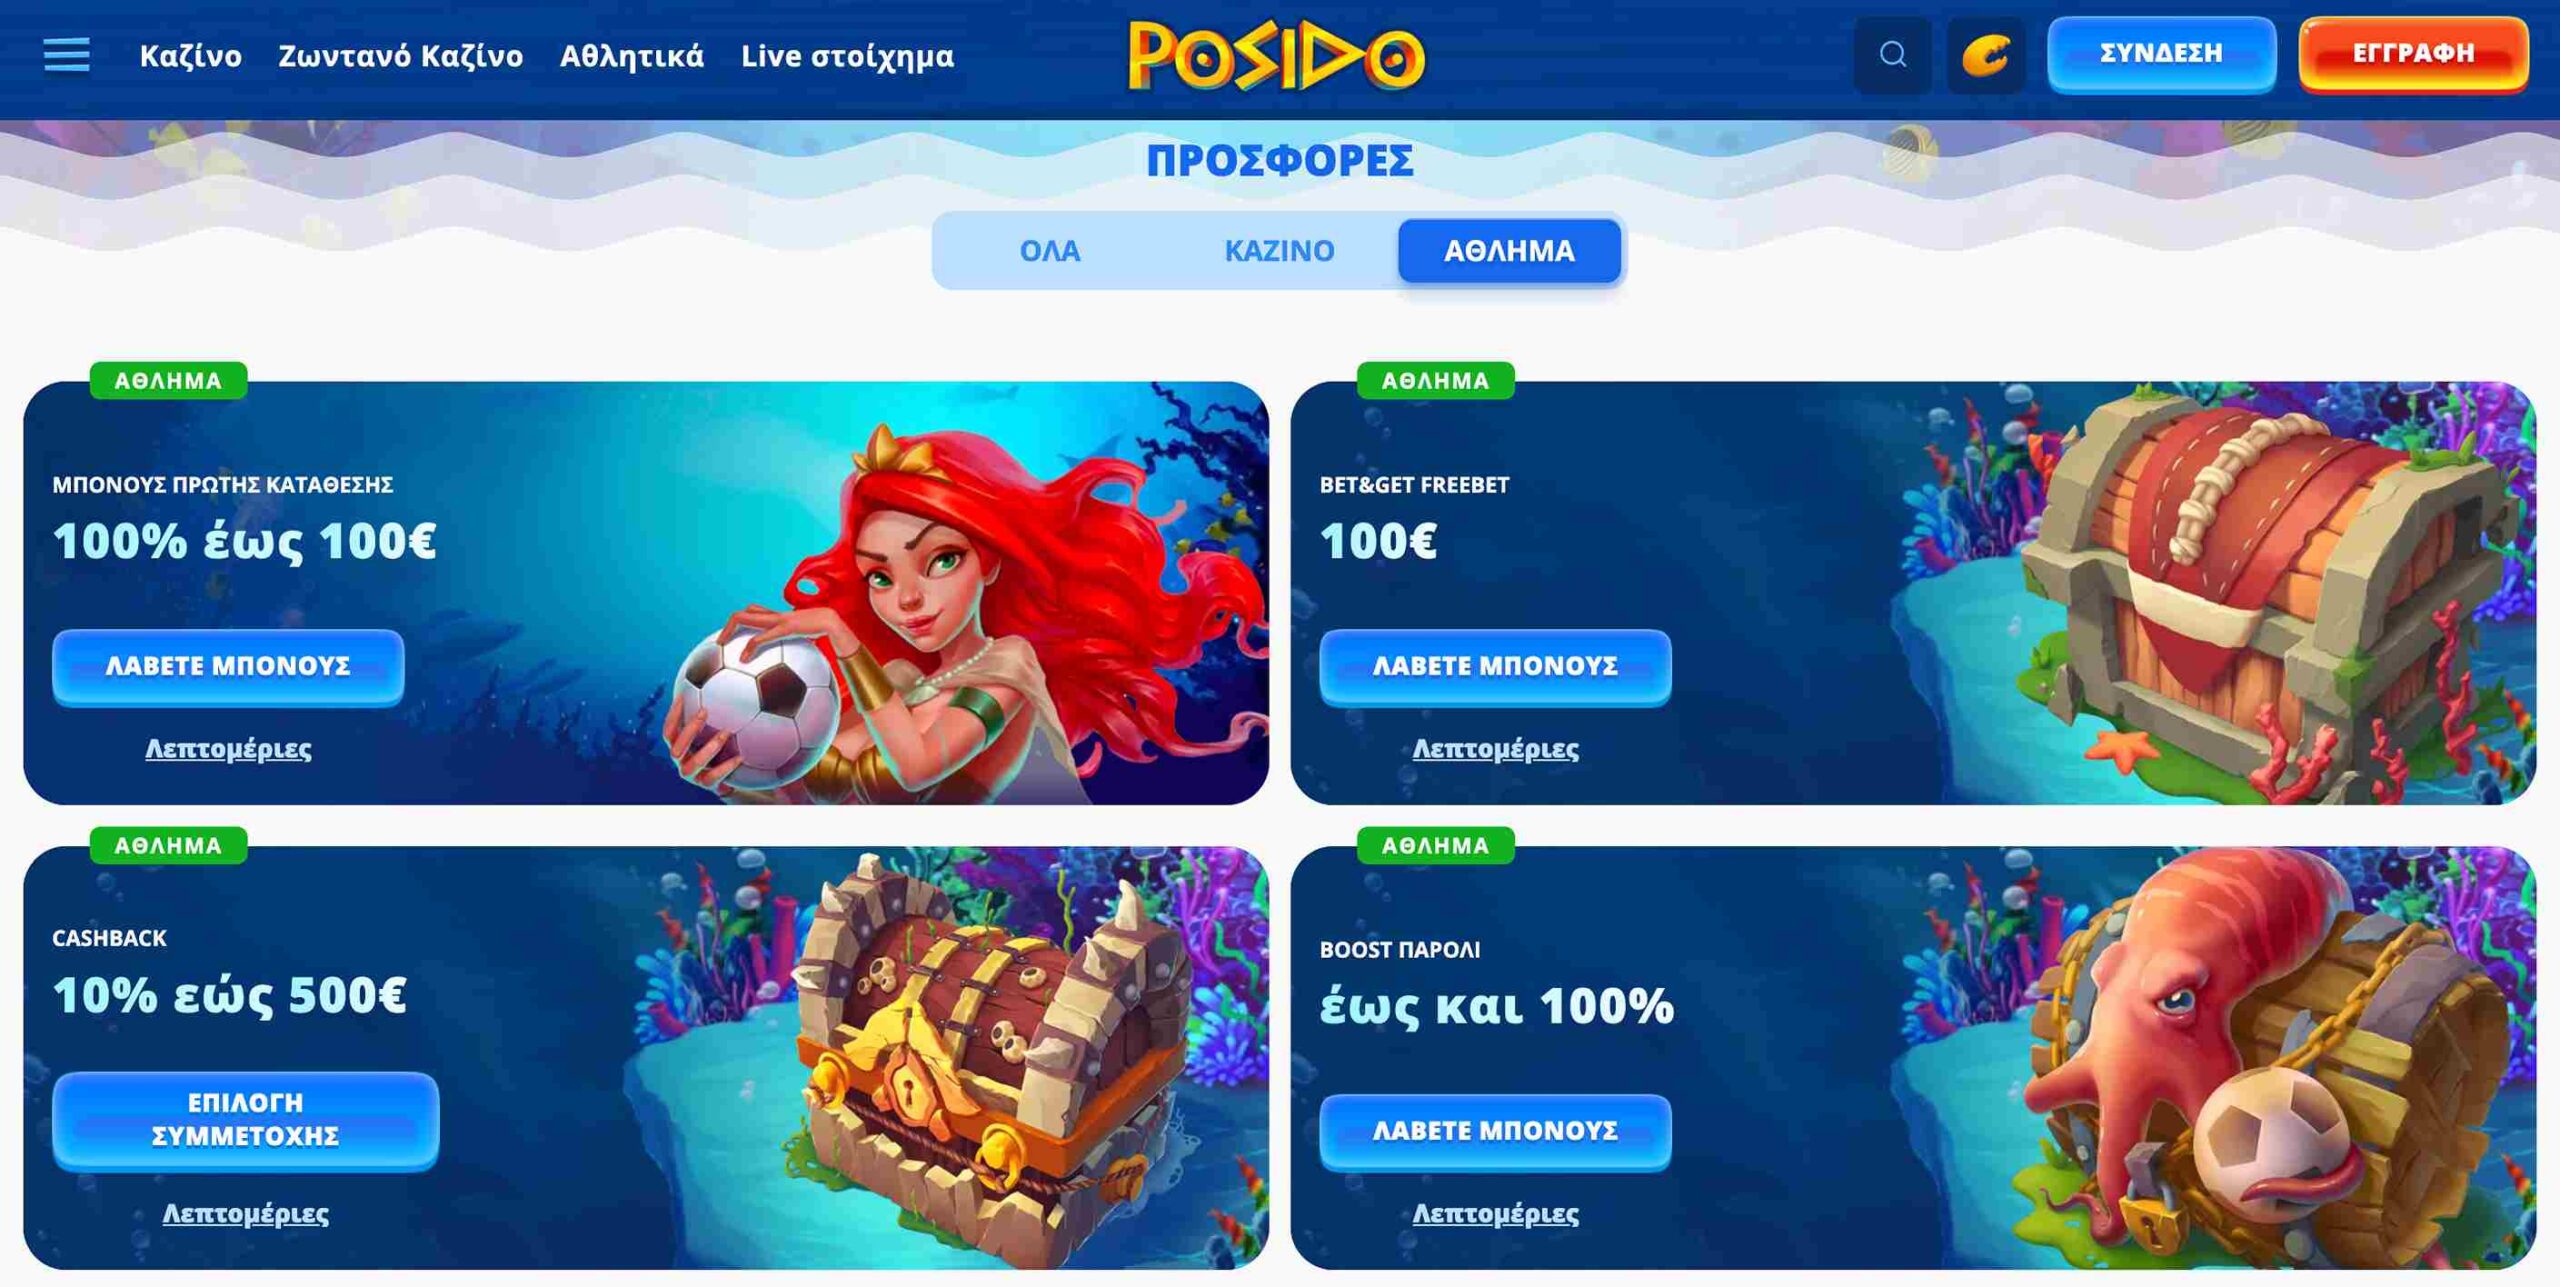Claim first deposit bonus ΛΑΒΕΤΕ ΜΠΟΝΟΥΣ
Viewport: 2560px width, 1287px height.
(228, 667)
